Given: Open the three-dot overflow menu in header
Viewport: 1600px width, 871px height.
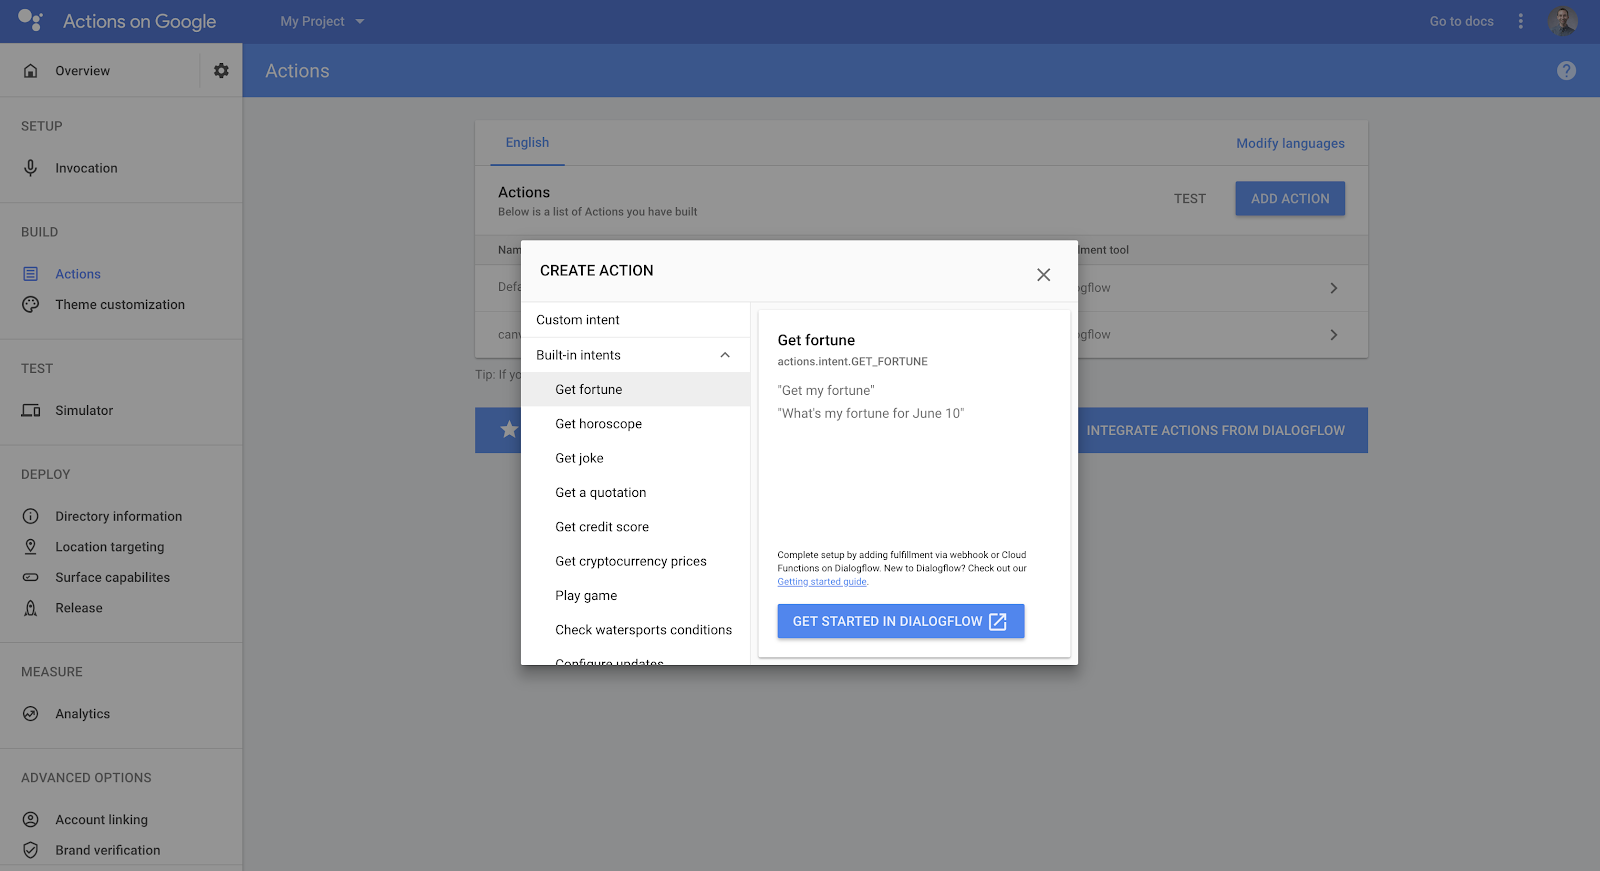Looking at the screenshot, I should pos(1520,21).
